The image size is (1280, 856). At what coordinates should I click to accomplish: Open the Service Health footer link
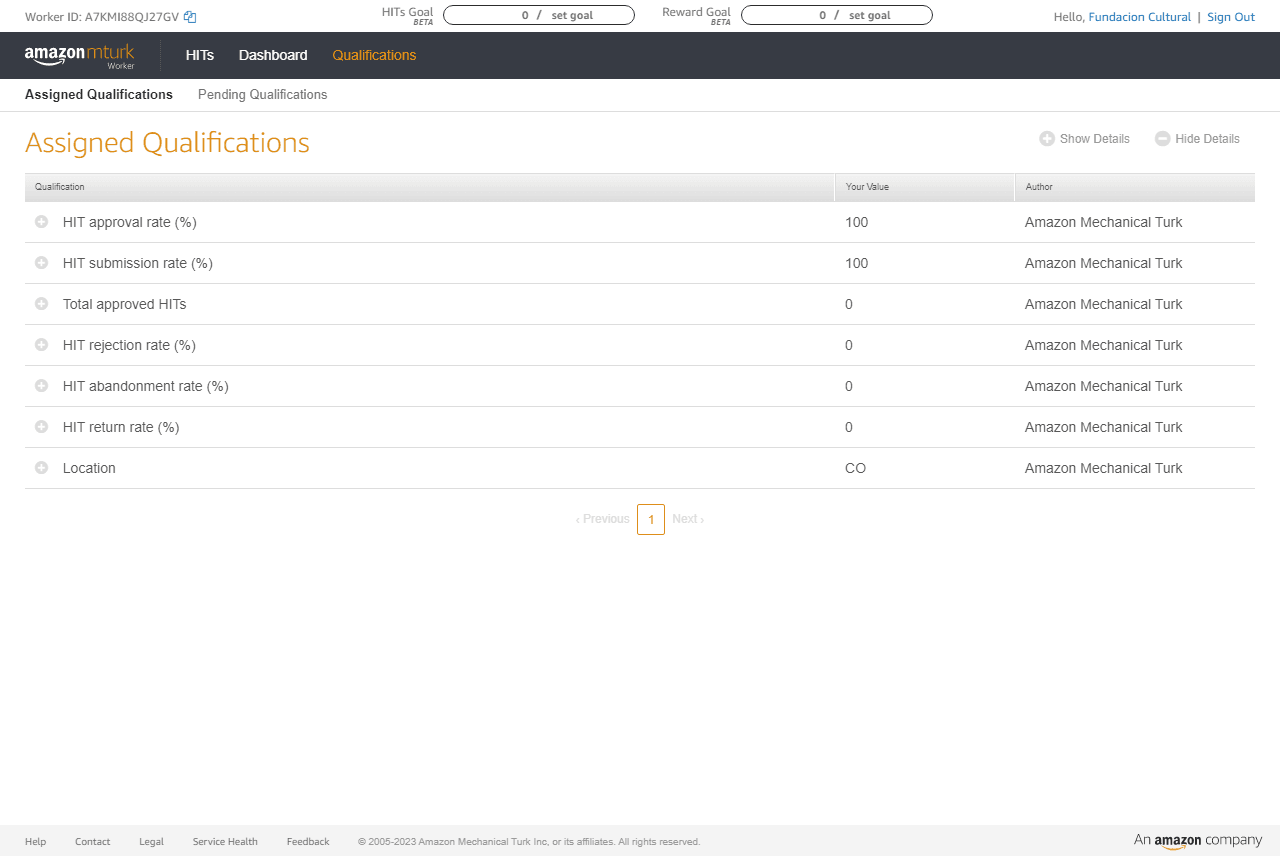(225, 842)
